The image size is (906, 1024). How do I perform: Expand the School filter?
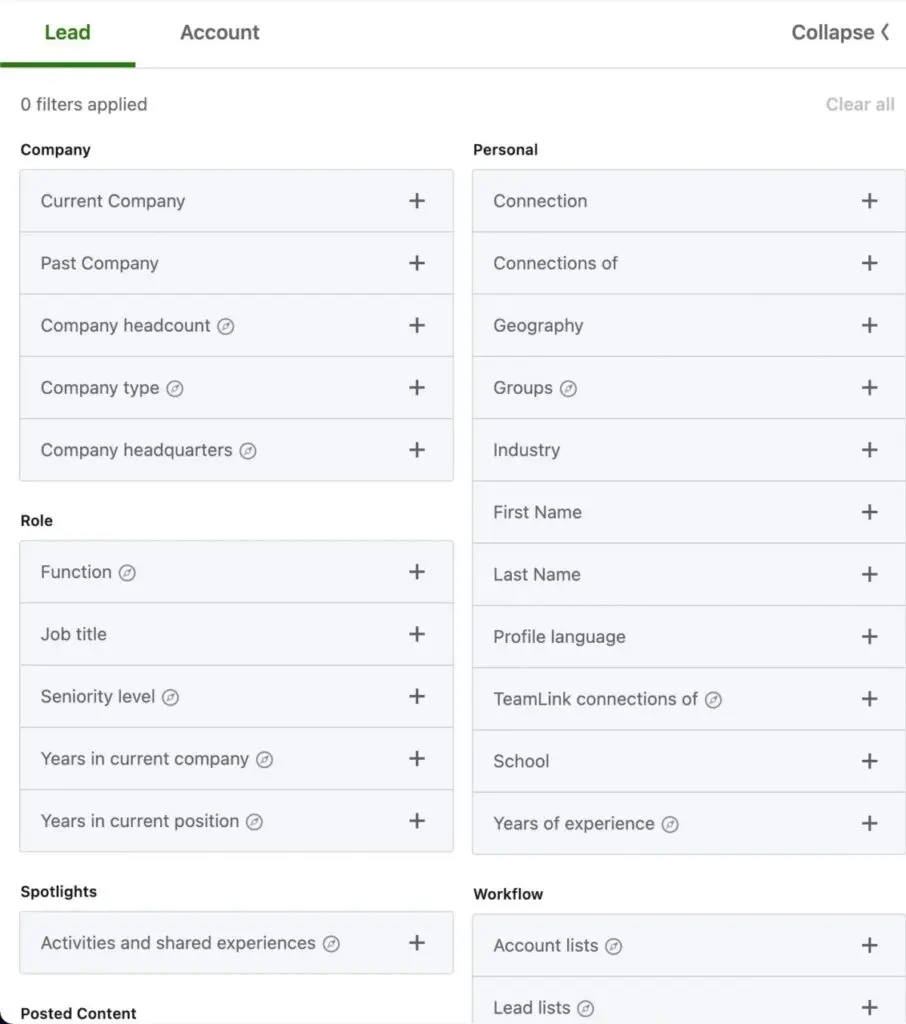click(x=869, y=761)
